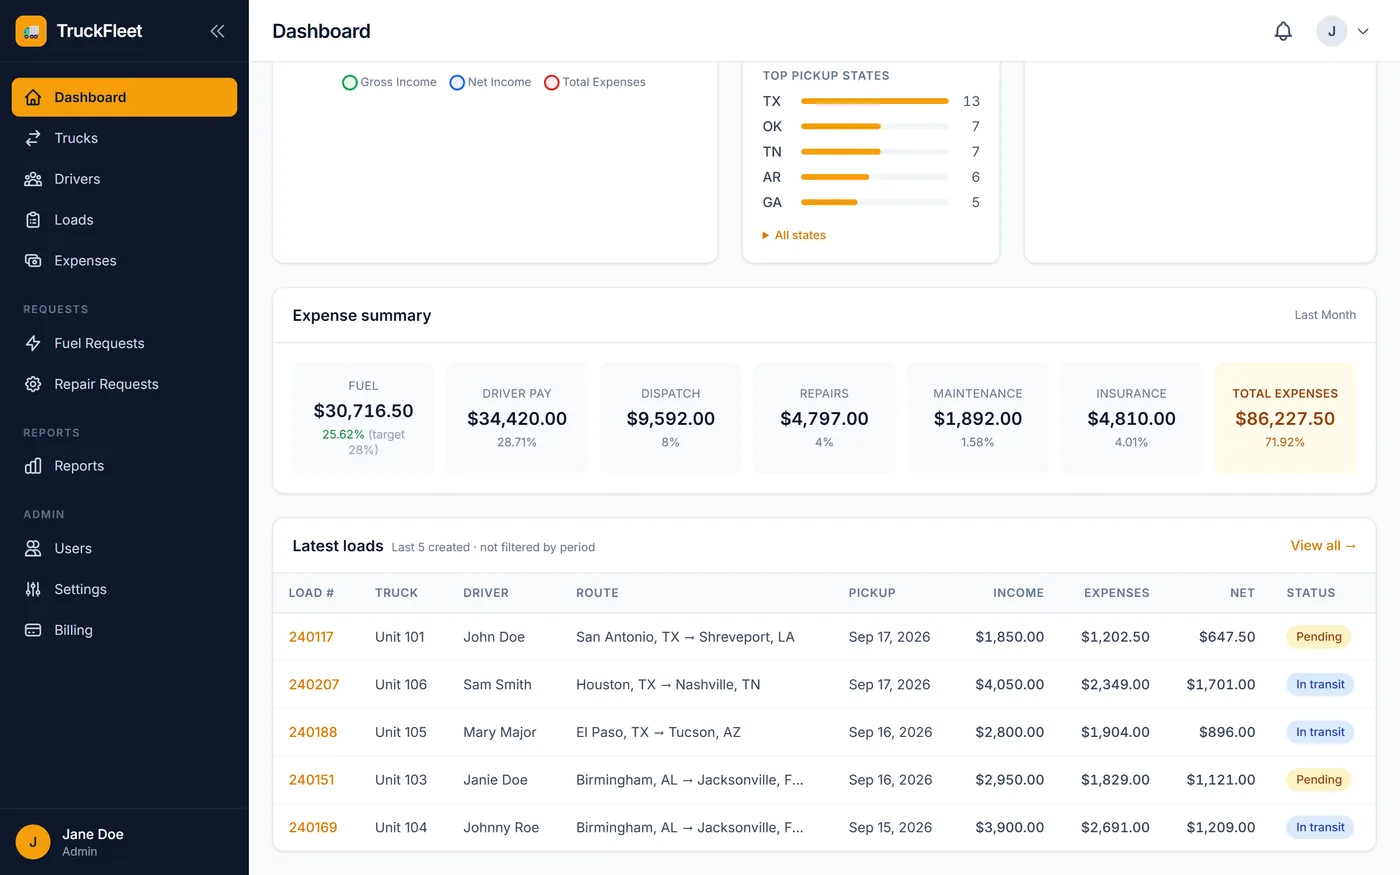Click the Fuel Requests lightning icon
The width and height of the screenshot is (1400, 875).
(33, 343)
